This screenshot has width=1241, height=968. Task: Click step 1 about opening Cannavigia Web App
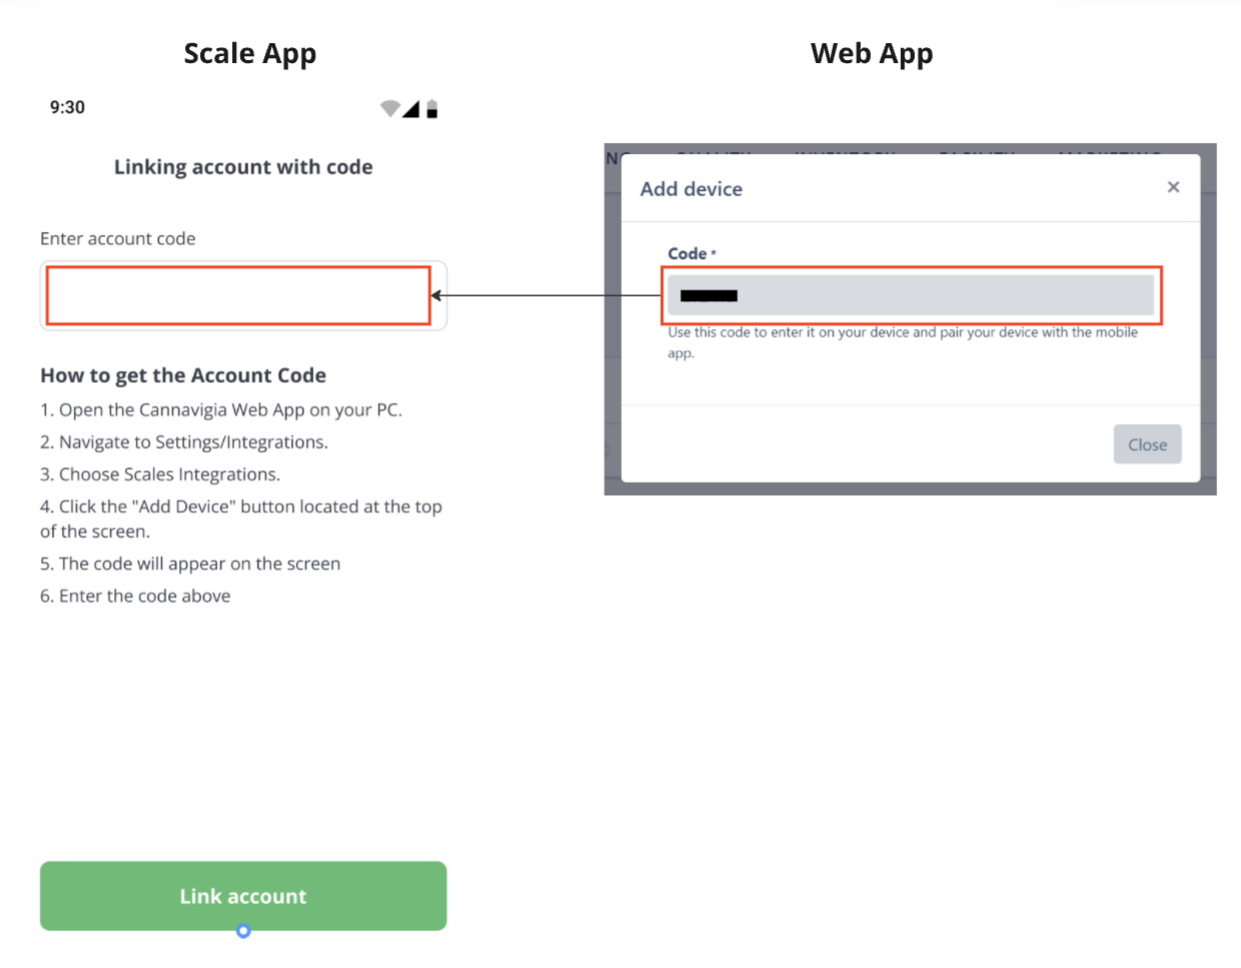(x=221, y=410)
